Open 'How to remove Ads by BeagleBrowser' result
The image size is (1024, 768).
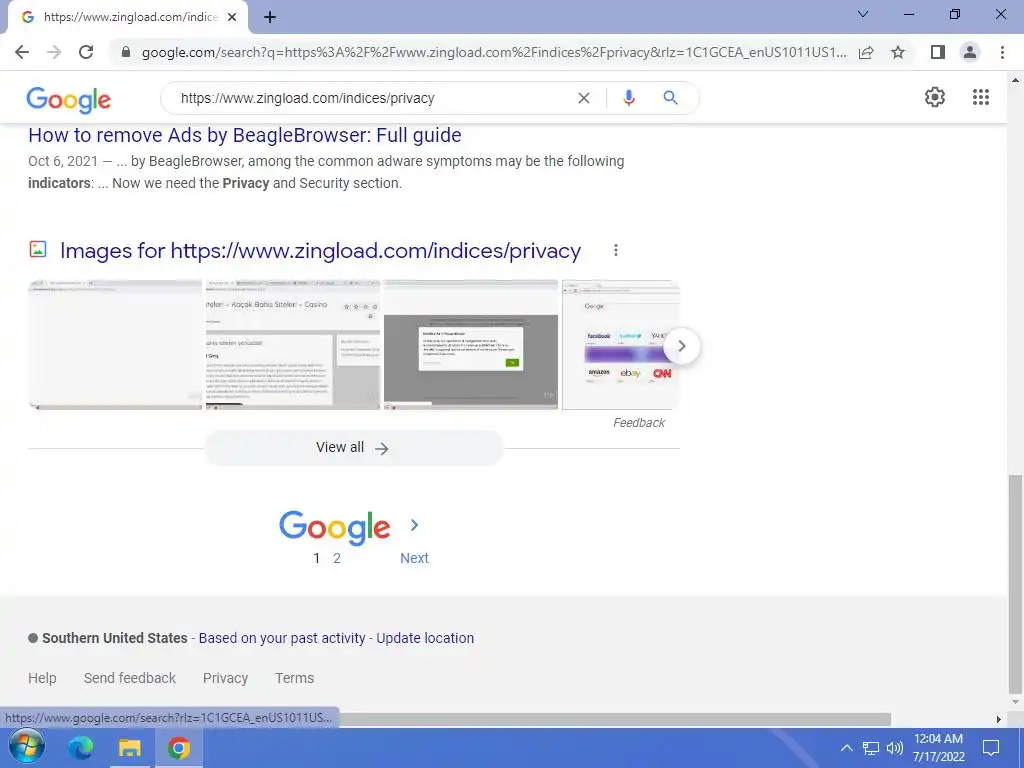click(x=245, y=135)
